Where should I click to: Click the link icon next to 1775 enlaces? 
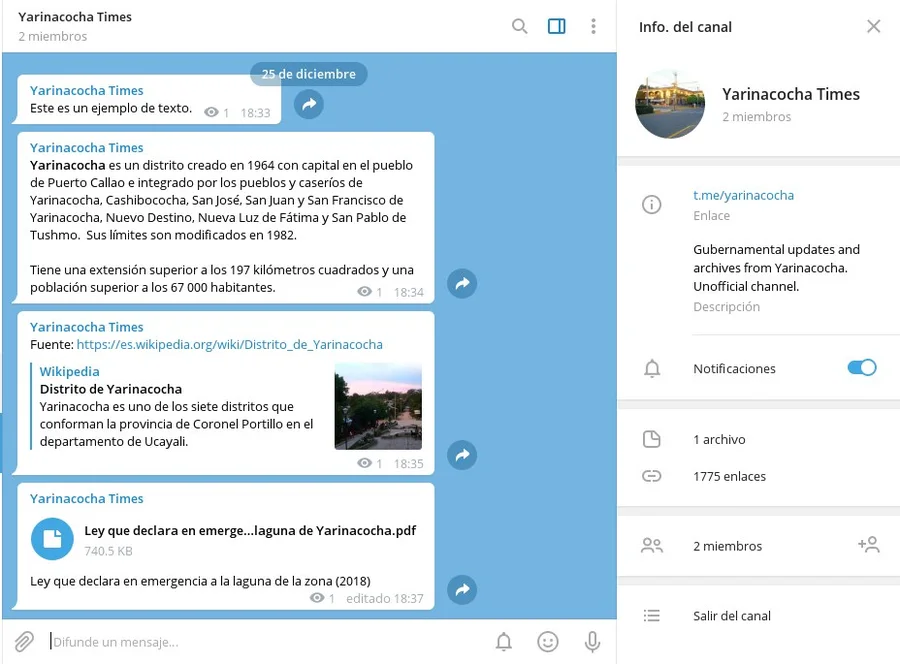[651, 476]
